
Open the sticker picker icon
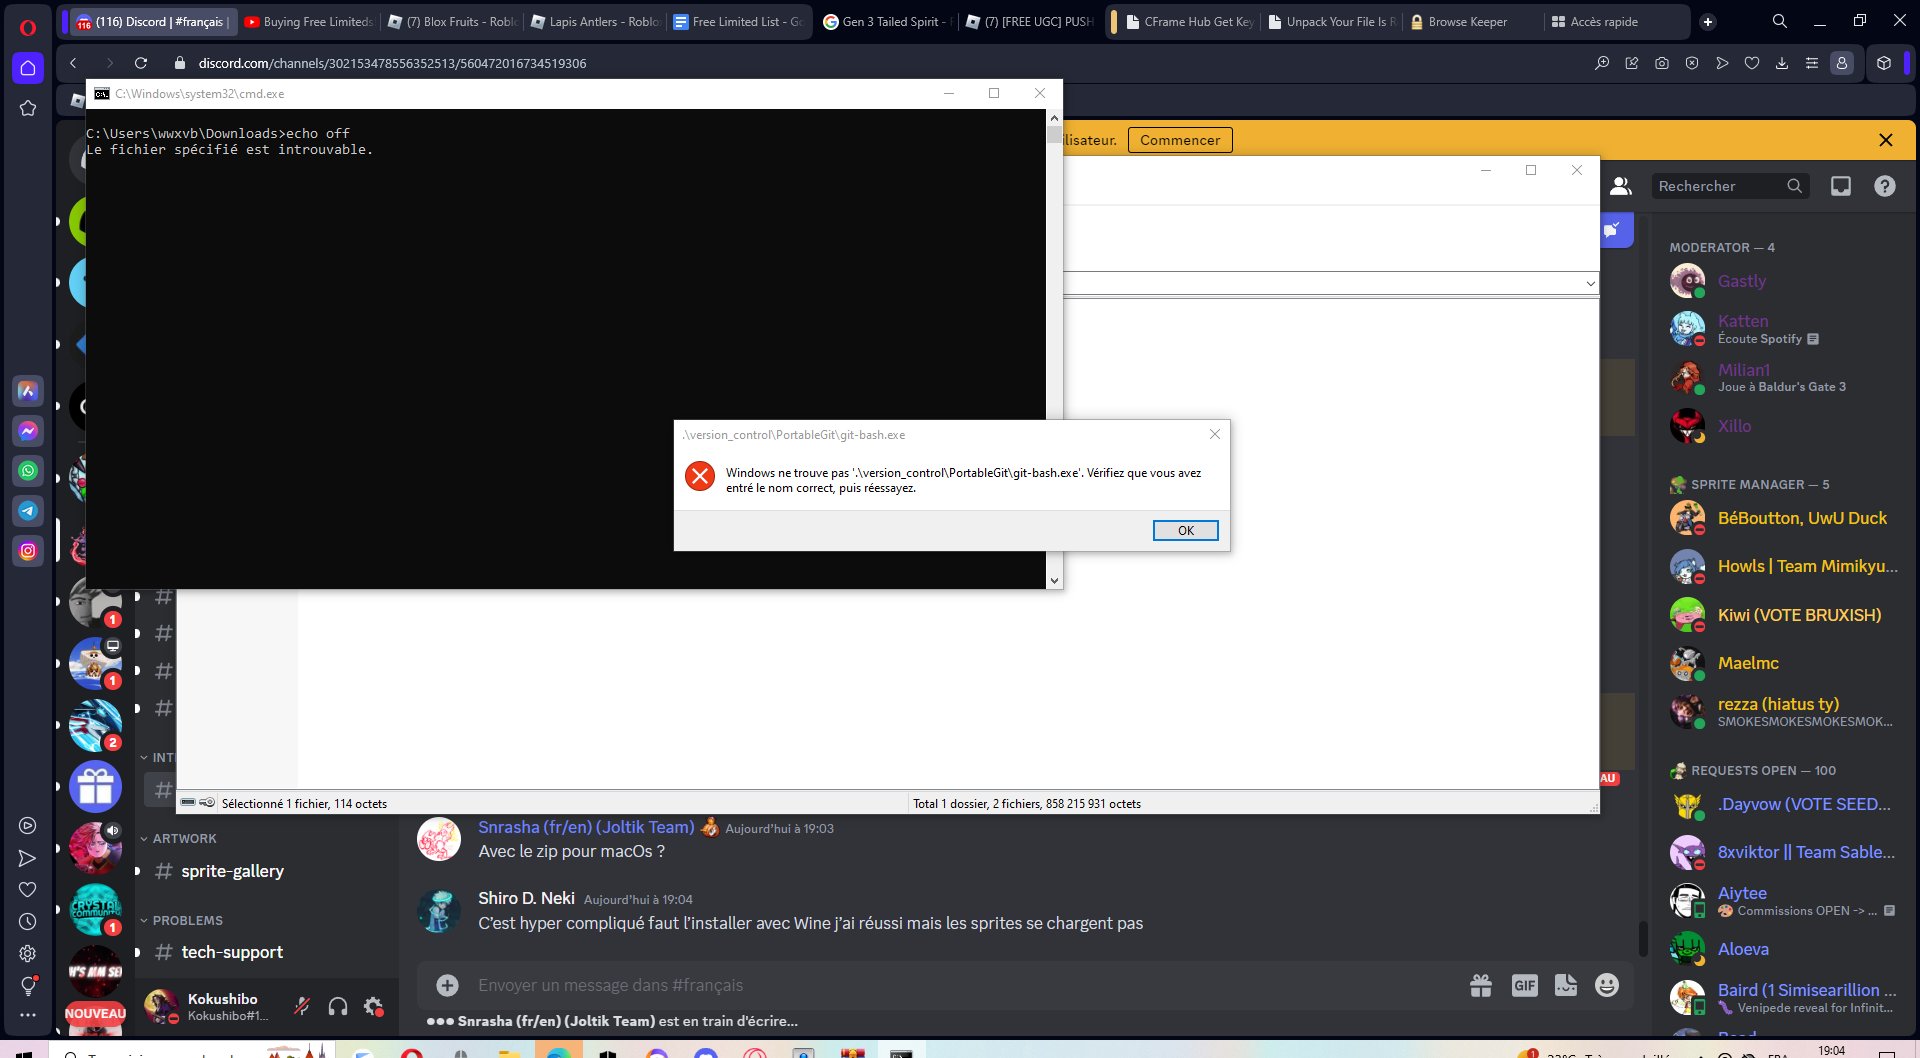tap(1565, 985)
